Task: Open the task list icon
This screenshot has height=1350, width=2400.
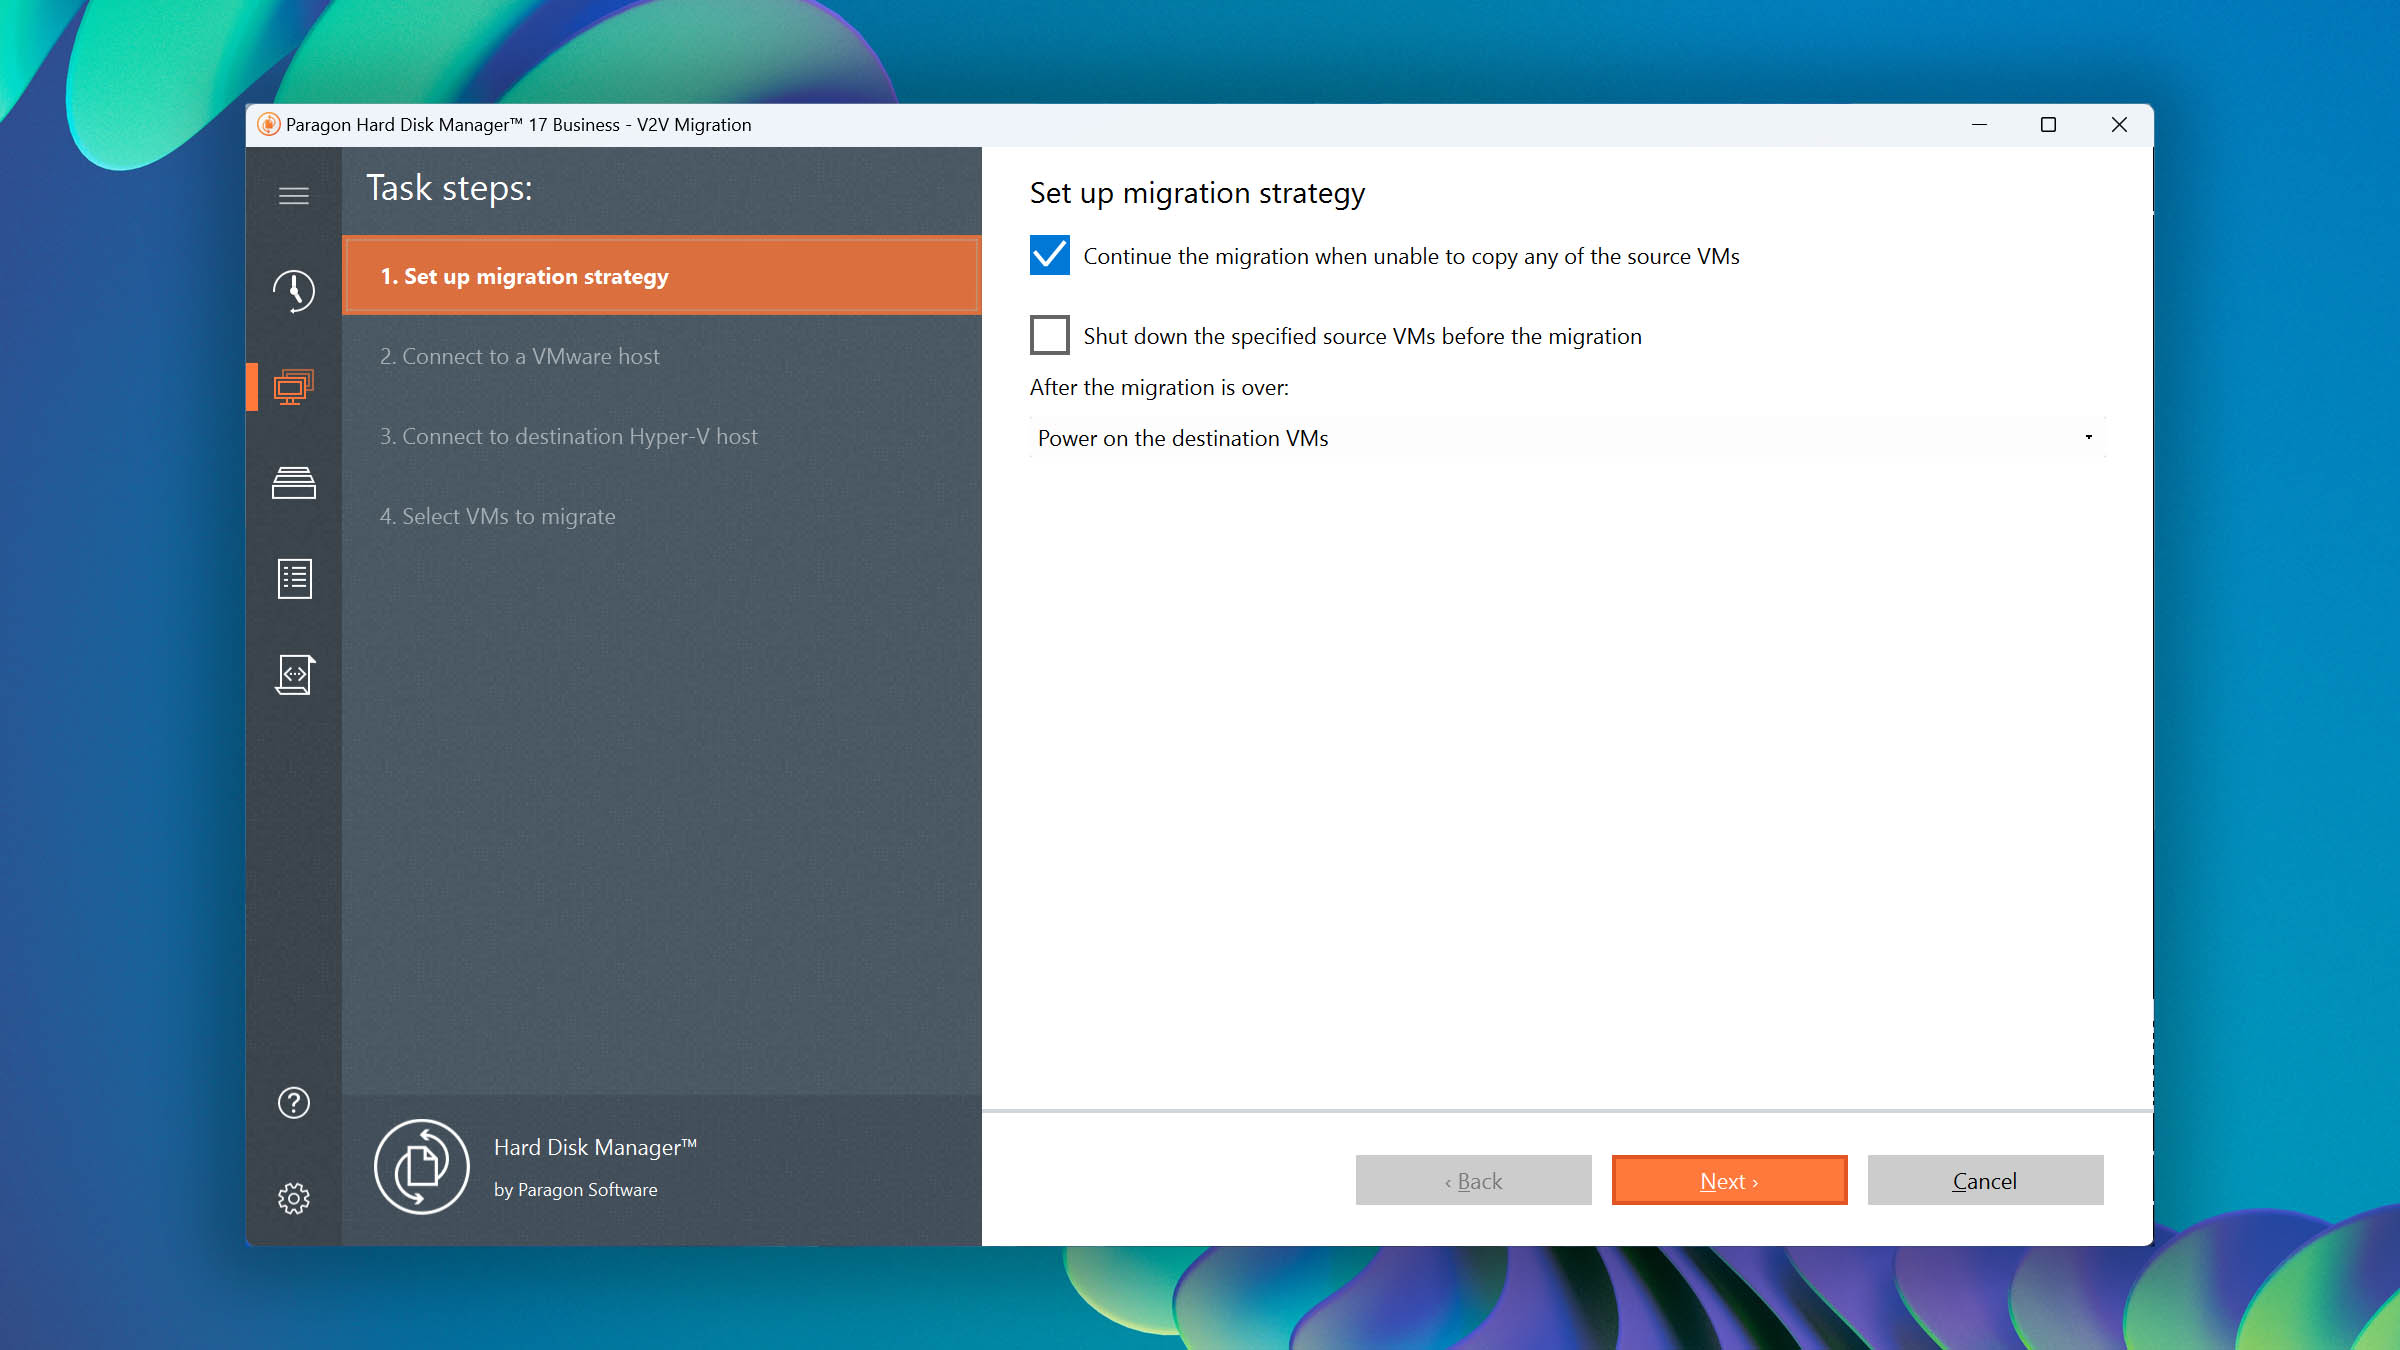Action: (x=294, y=579)
